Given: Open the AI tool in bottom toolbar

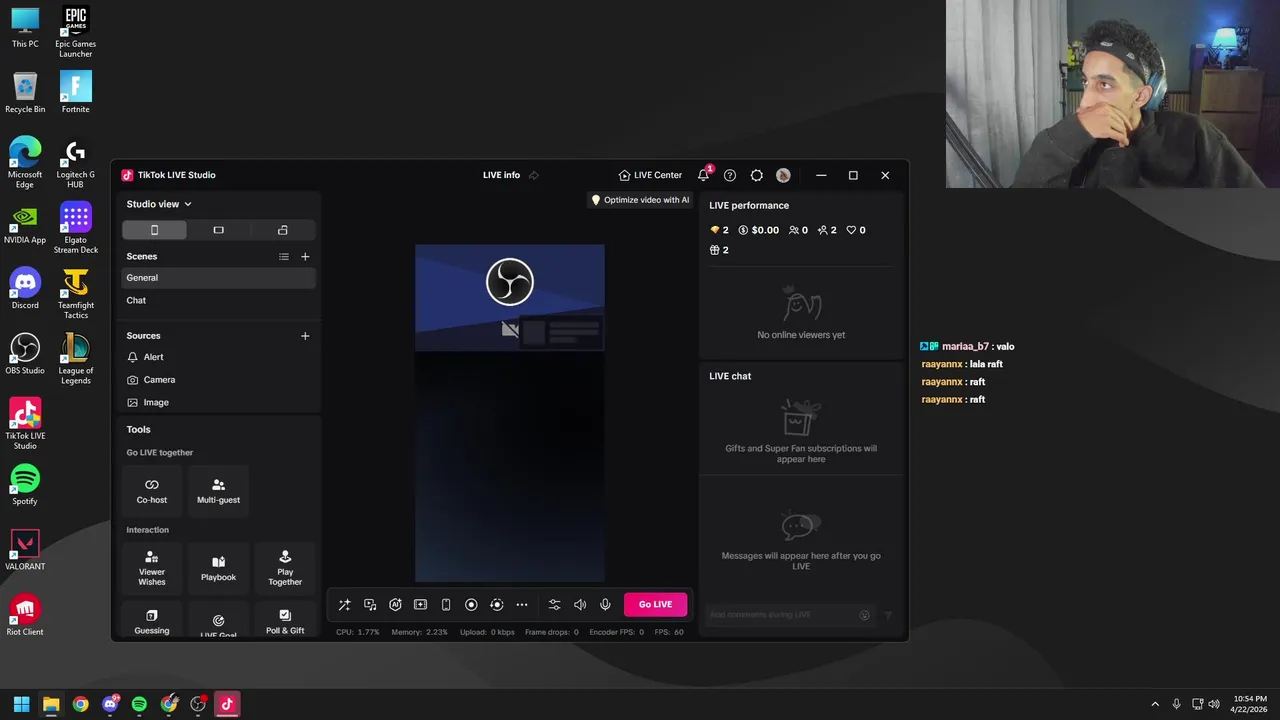Looking at the screenshot, I should point(395,604).
